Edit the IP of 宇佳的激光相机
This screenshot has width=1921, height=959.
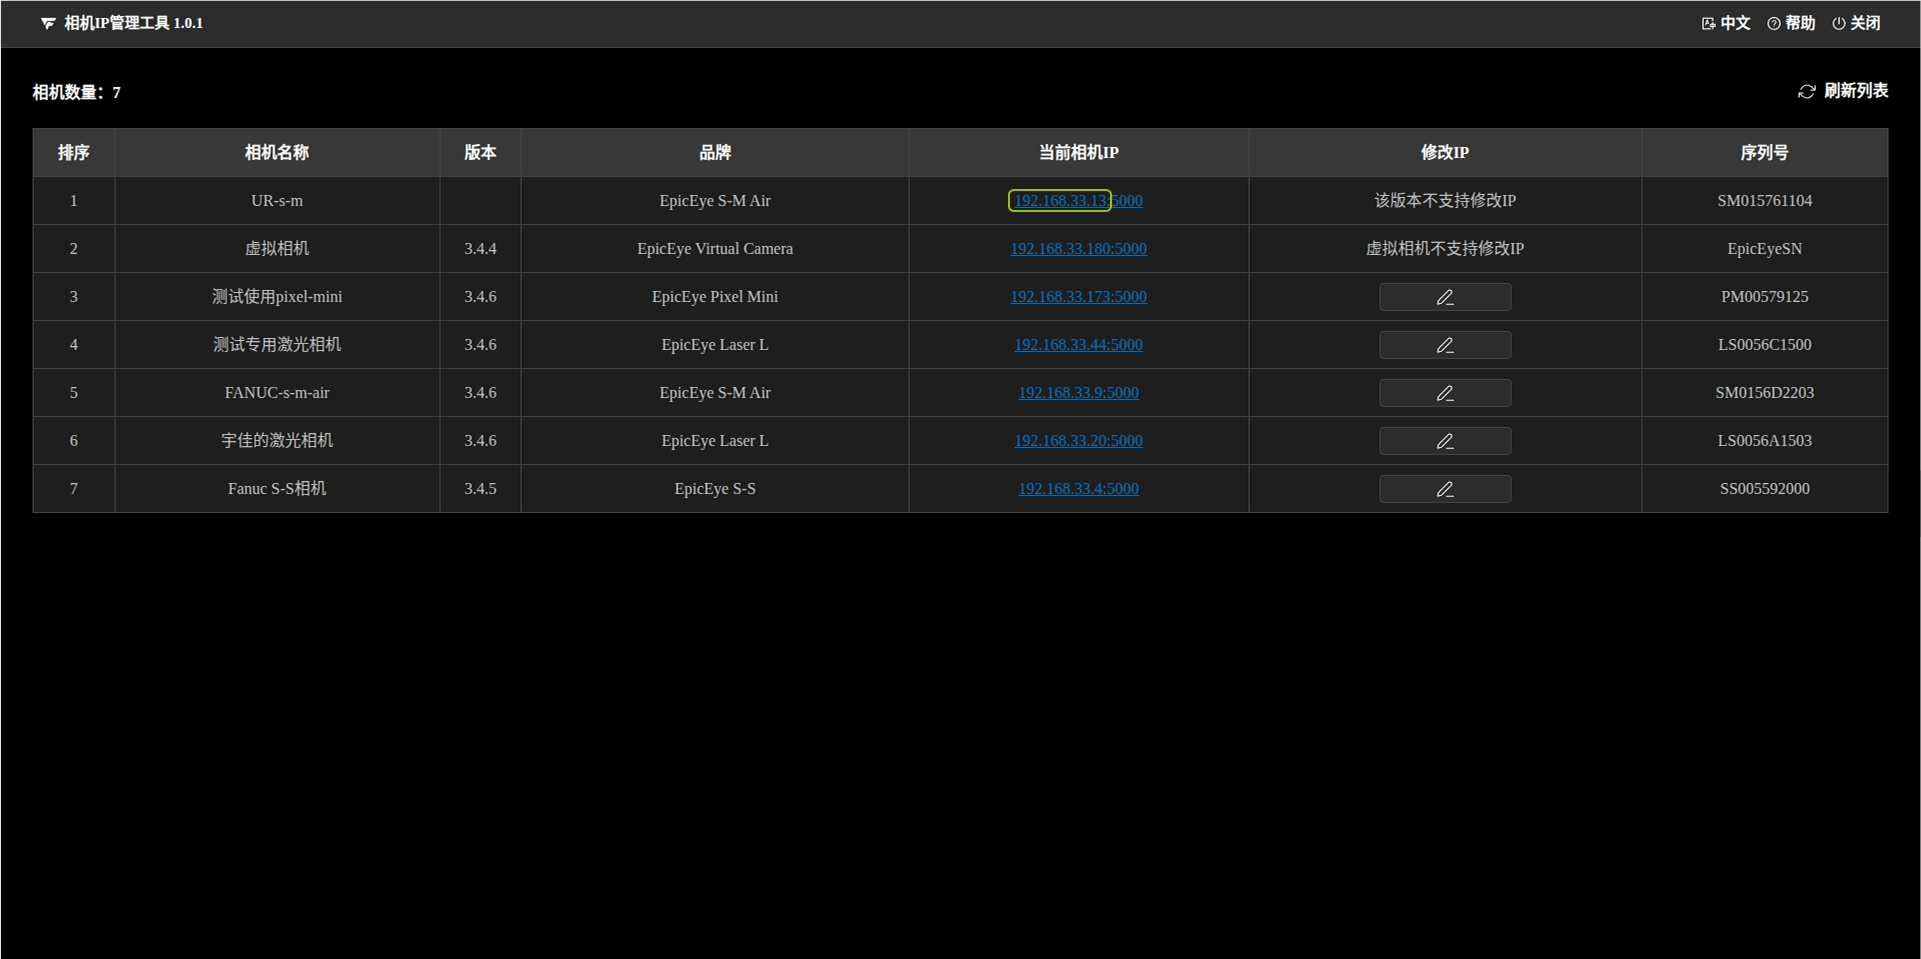pyautogui.click(x=1444, y=441)
